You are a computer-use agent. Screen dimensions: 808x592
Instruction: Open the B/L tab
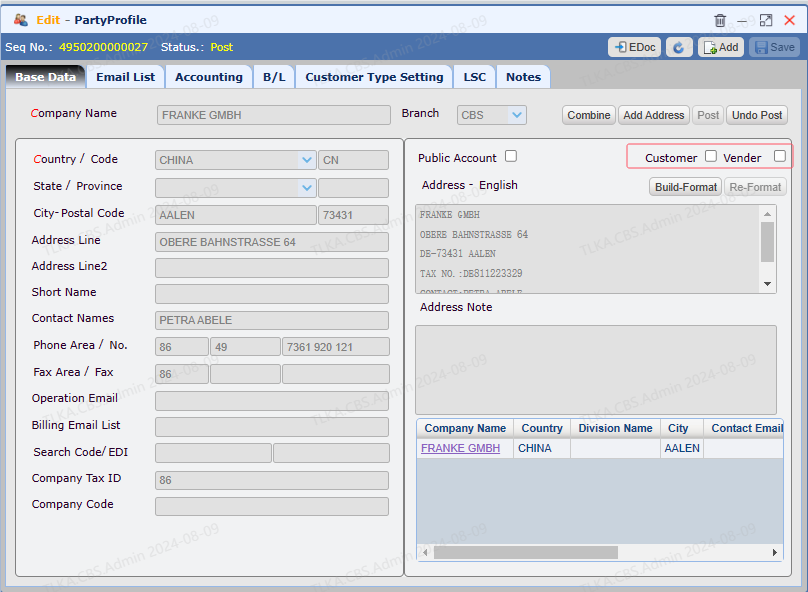coord(274,77)
